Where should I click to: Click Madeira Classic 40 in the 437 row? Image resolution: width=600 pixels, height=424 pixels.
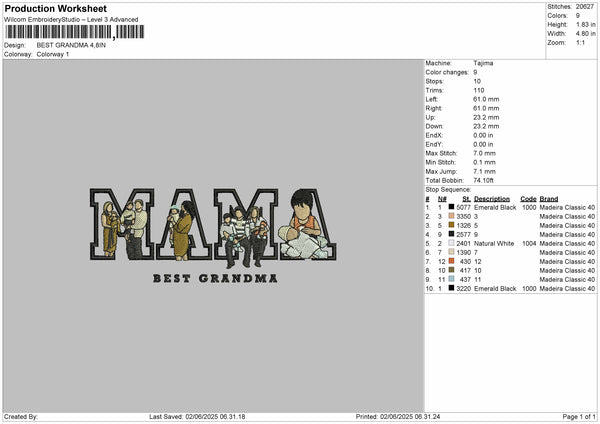tap(567, 279)
